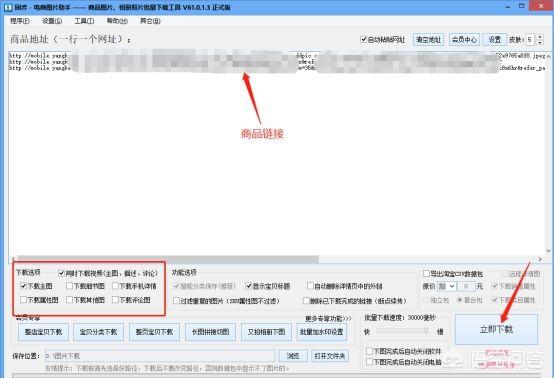Enable the 下载属性图 checkbox

24,300
